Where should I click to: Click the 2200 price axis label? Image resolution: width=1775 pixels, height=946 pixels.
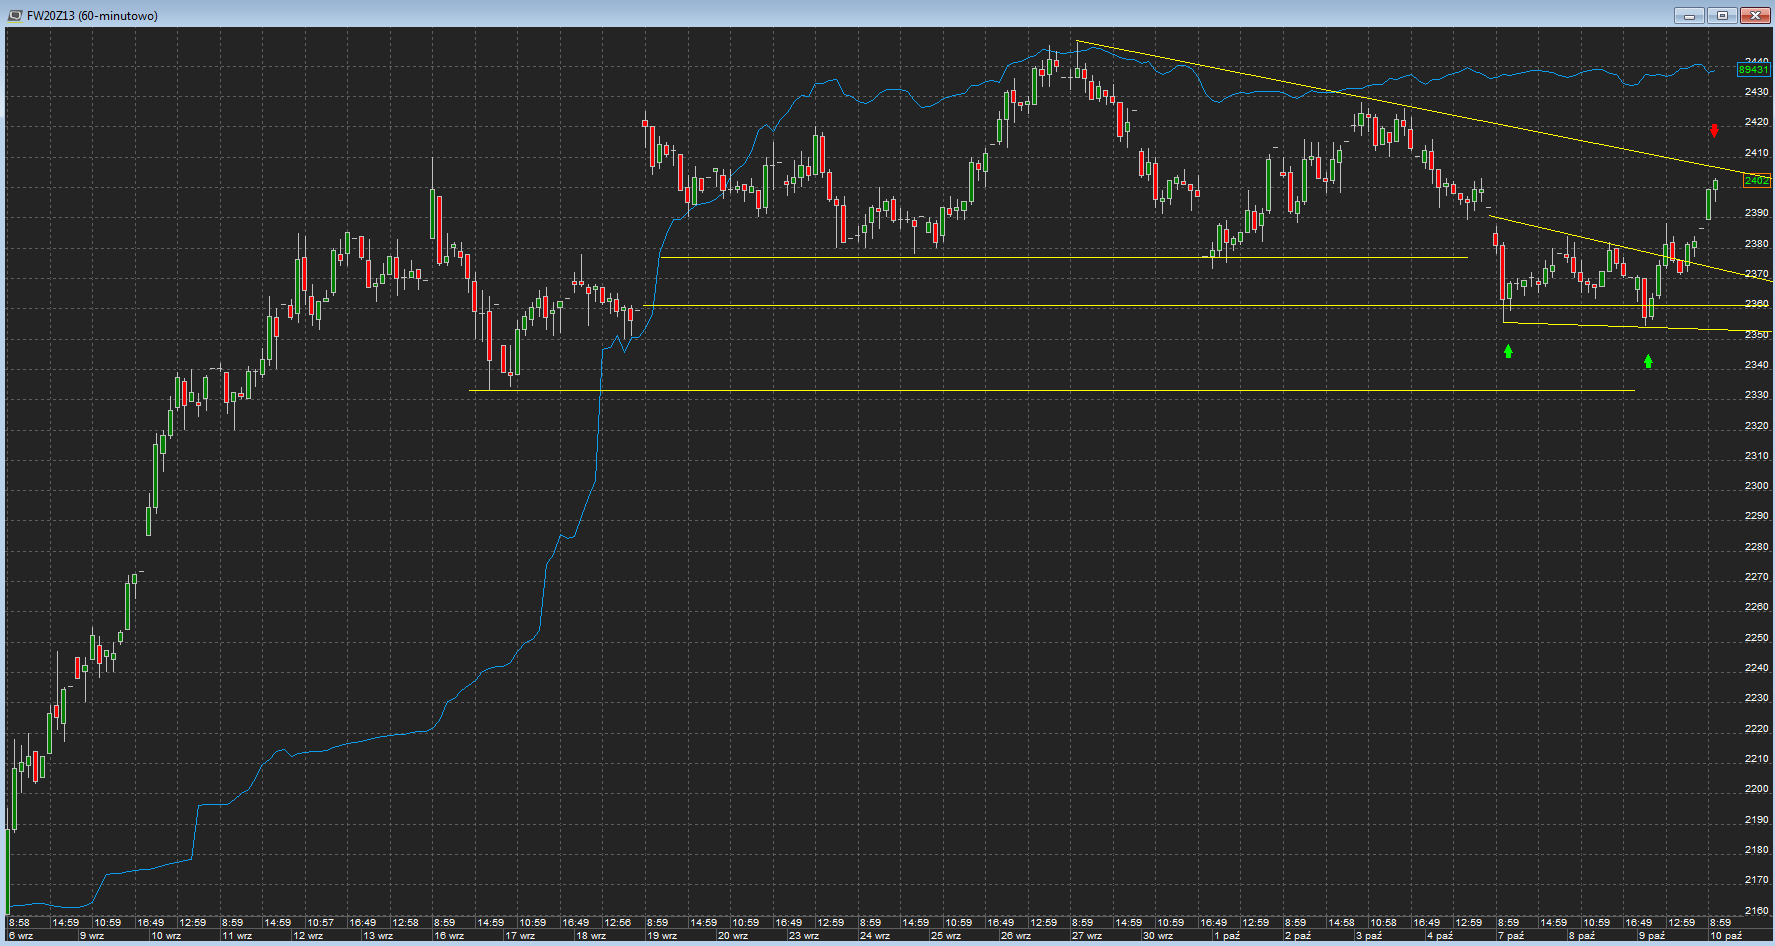(x=1756, y=789)
